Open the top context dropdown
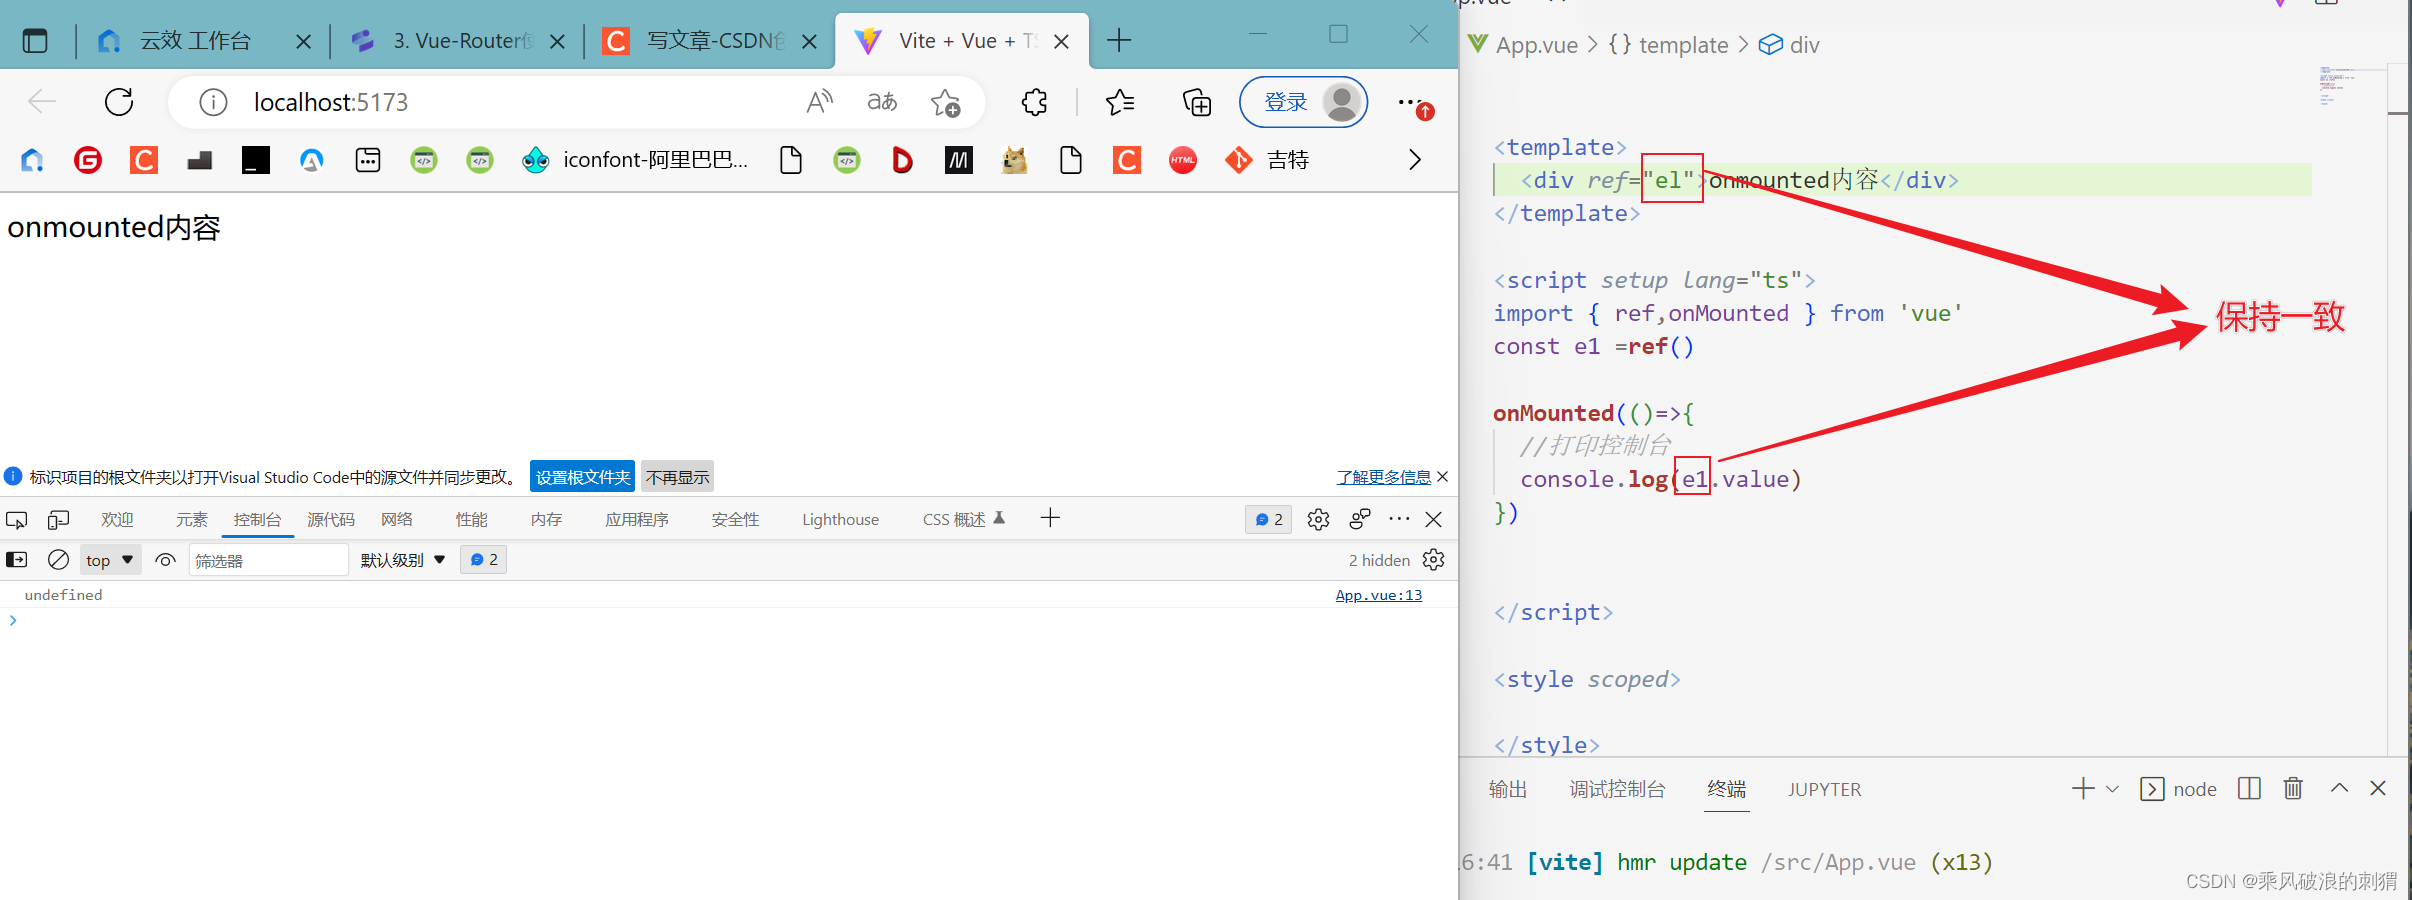Image resolution: width=2412 pixels, height=900 pixels. 110,560
